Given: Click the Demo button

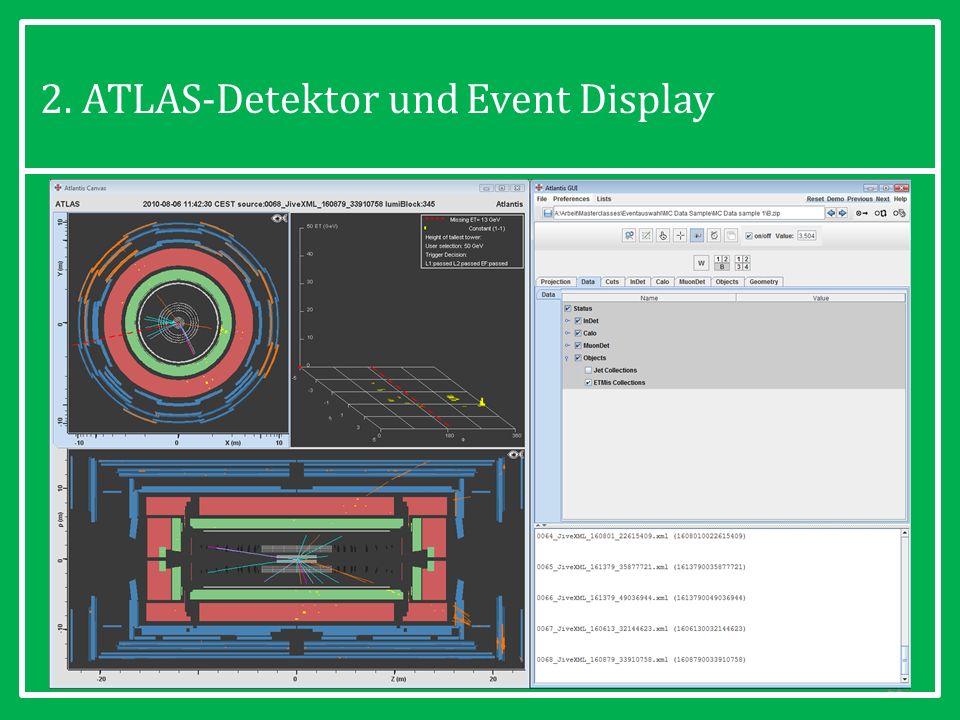Looking at the screenshot, I should click(835, 199).
